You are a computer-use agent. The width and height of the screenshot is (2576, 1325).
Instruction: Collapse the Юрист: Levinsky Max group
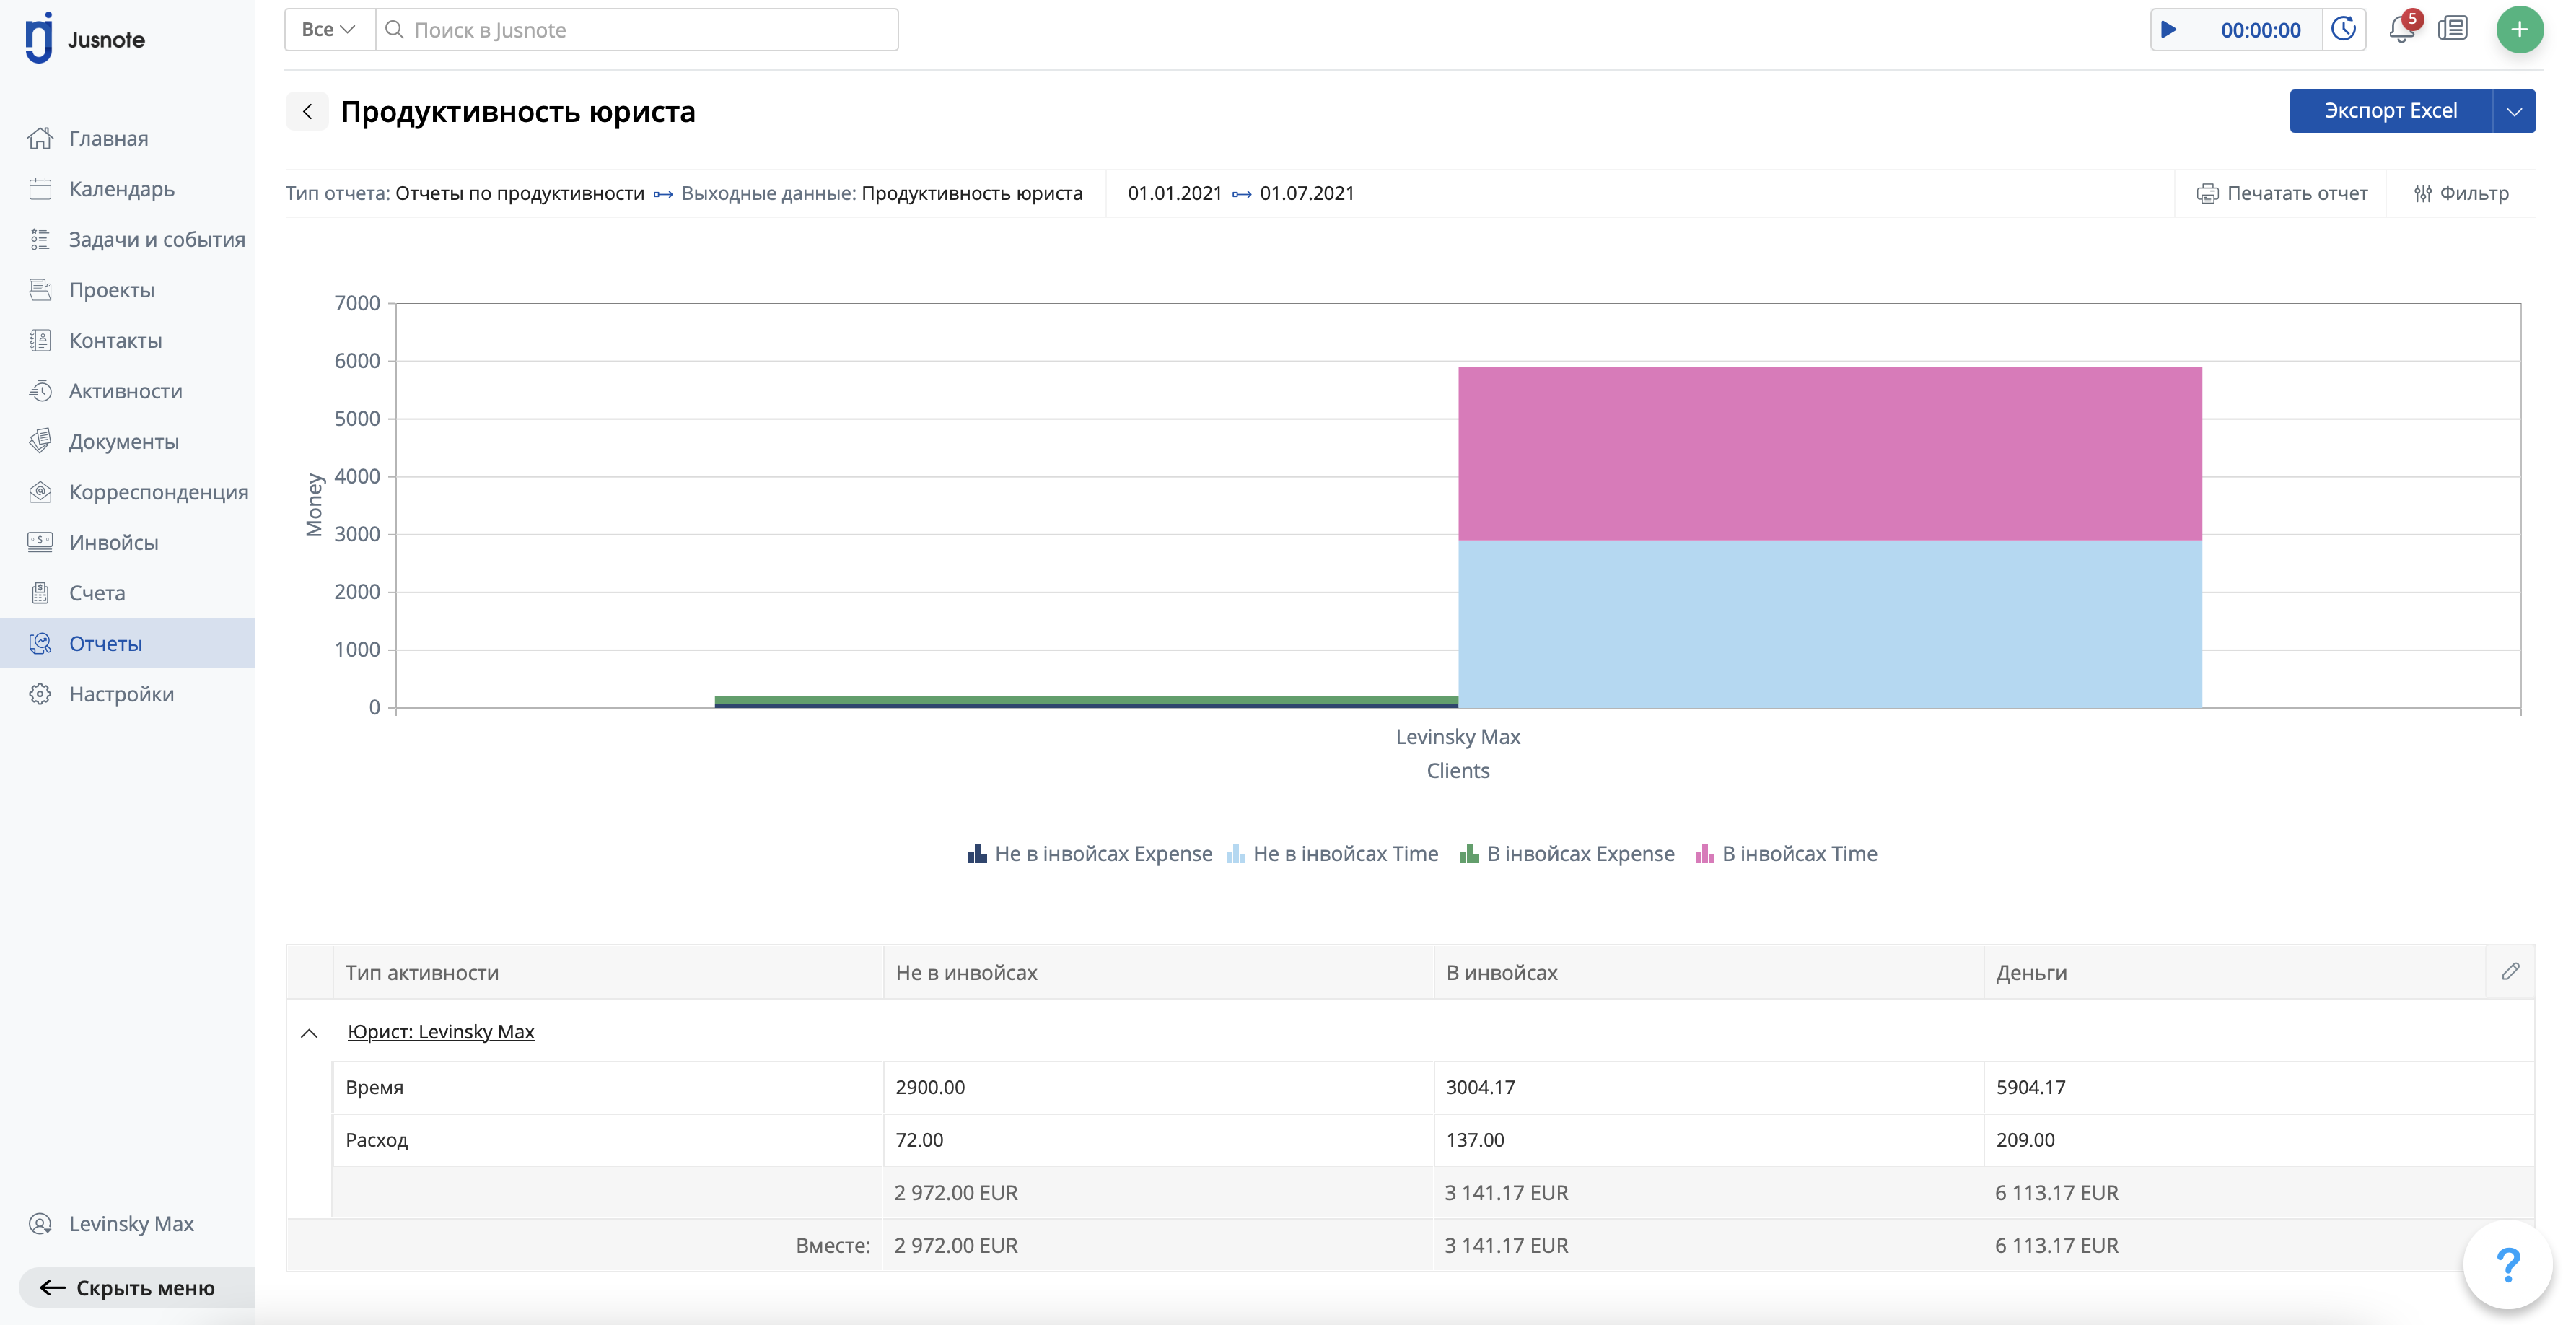[309, 1032]
